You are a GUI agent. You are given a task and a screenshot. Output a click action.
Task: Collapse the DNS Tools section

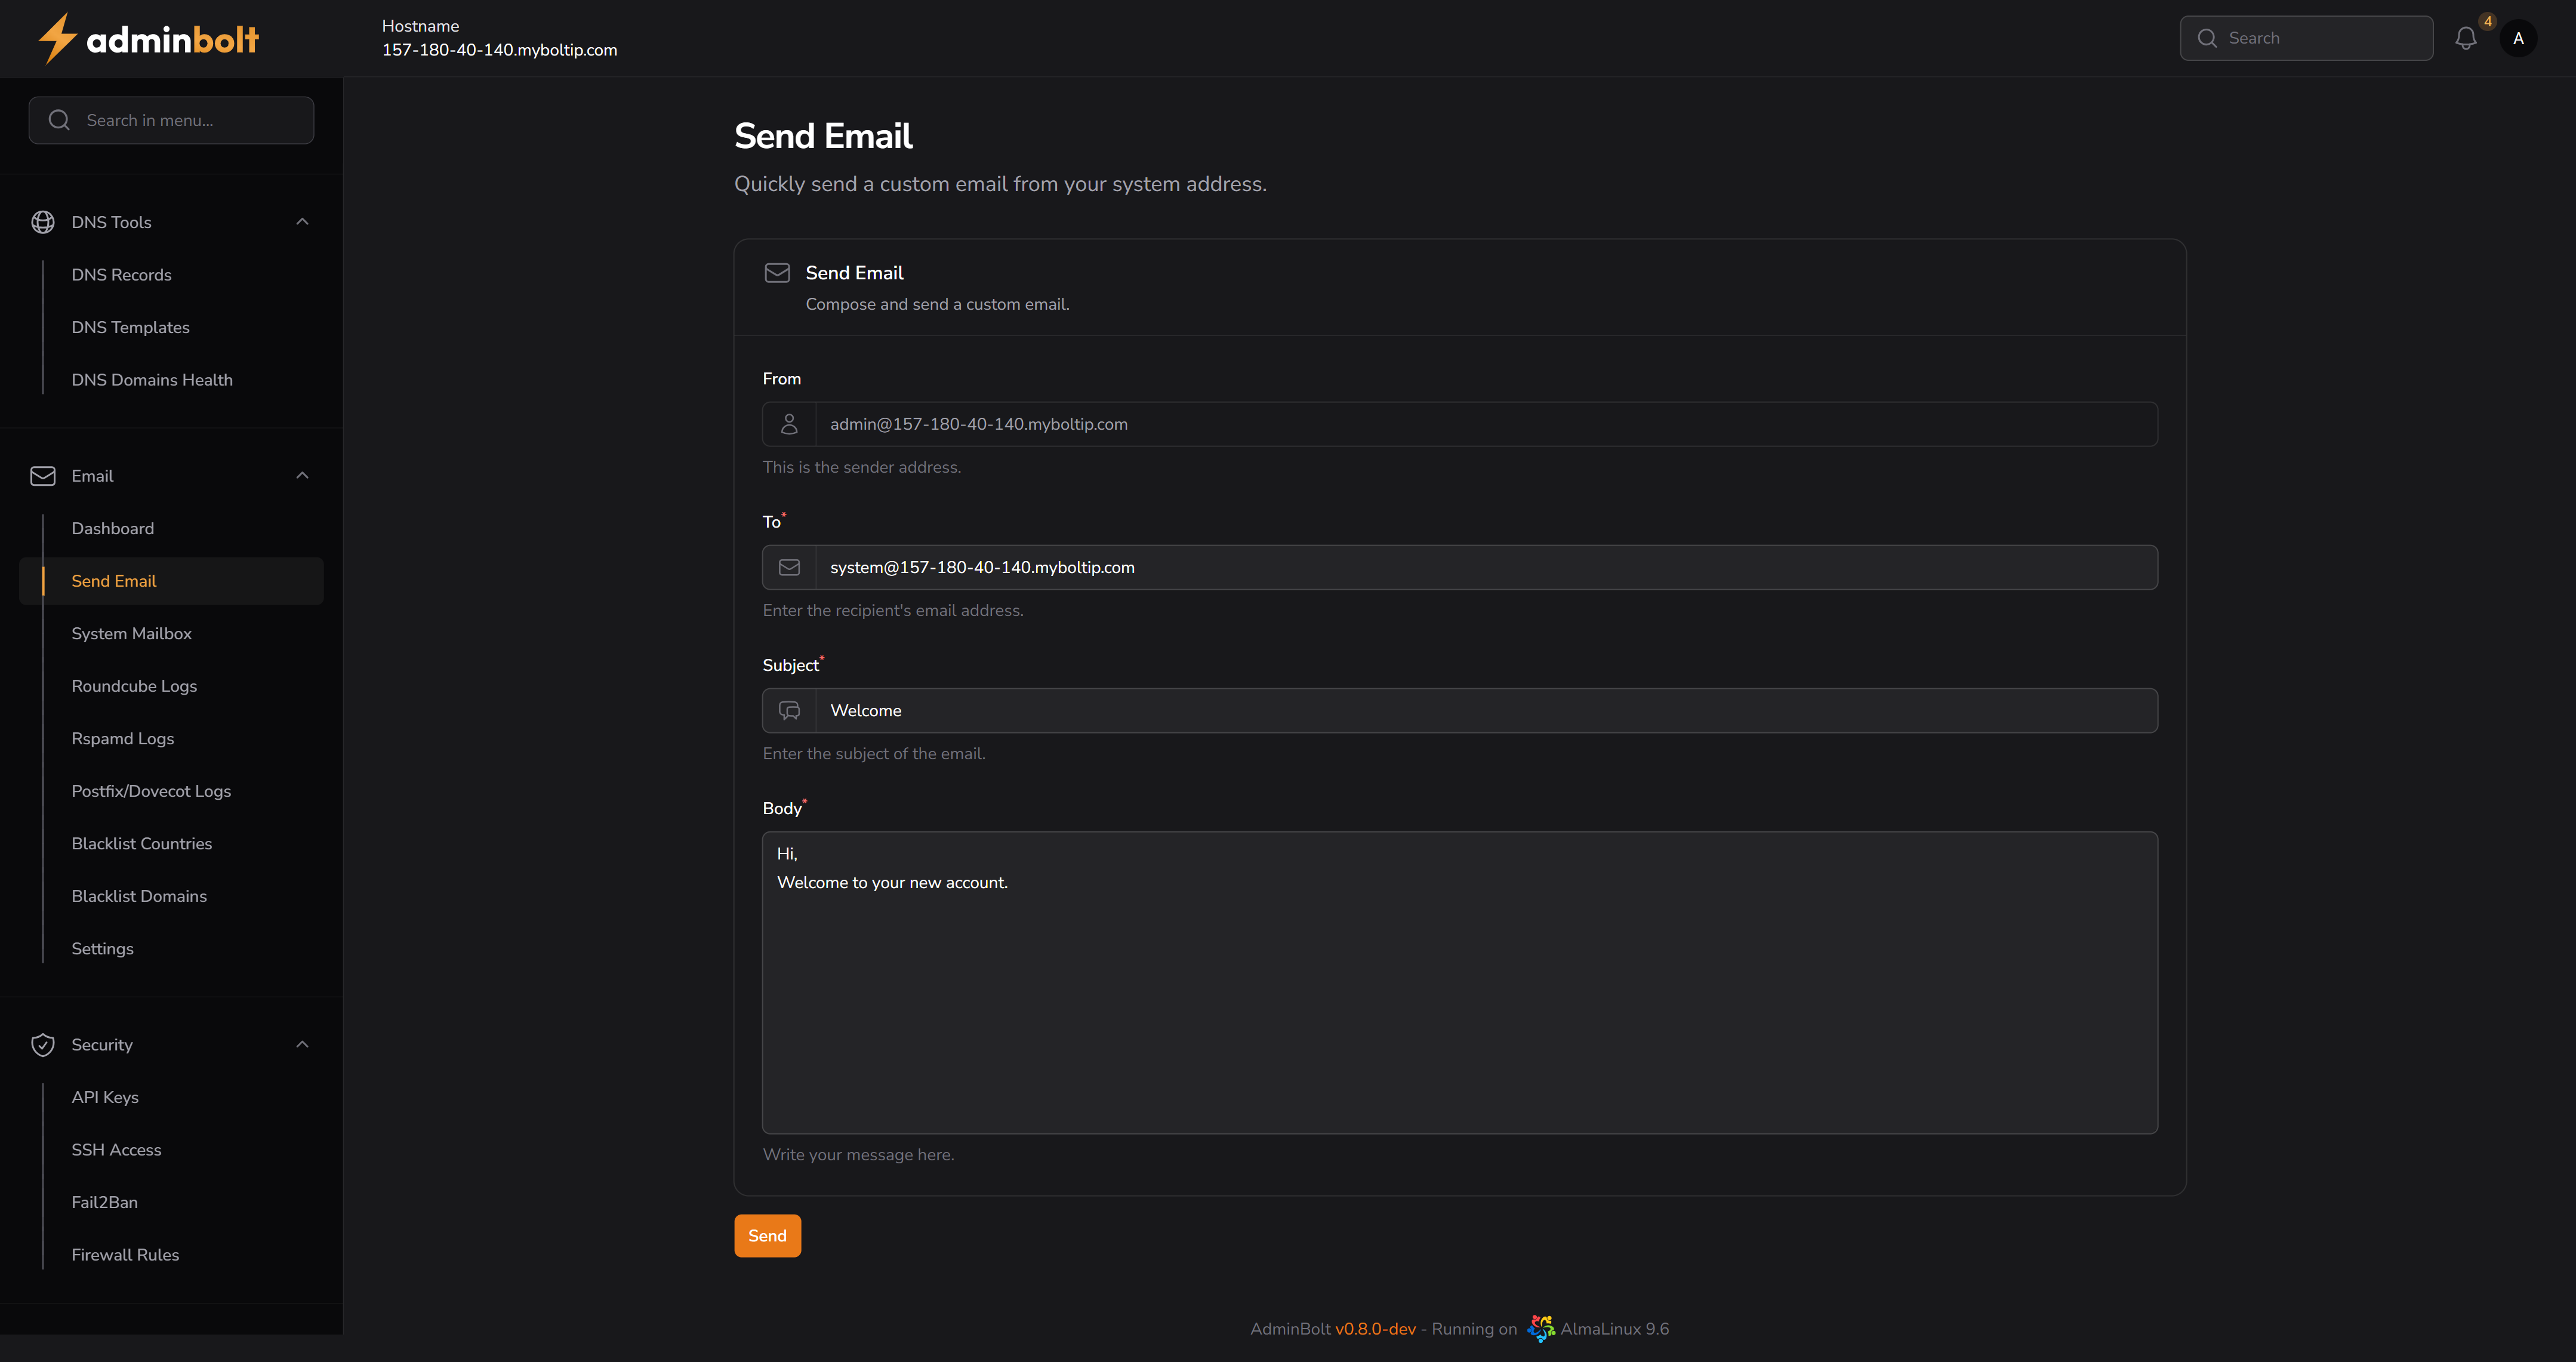coord(302,221)
